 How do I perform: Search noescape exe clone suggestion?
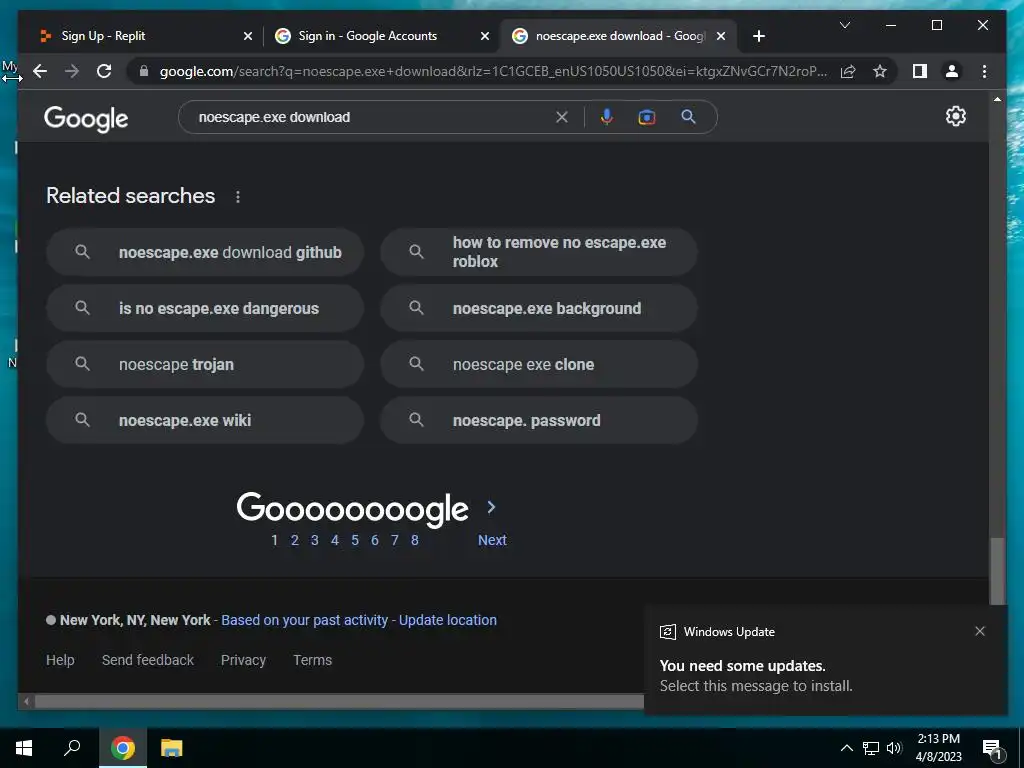click(539, 364)
